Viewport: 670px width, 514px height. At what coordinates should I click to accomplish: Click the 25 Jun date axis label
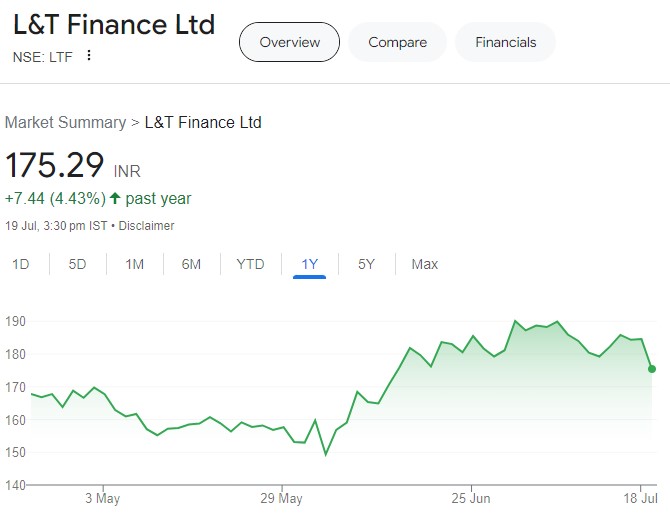(471, 498)
